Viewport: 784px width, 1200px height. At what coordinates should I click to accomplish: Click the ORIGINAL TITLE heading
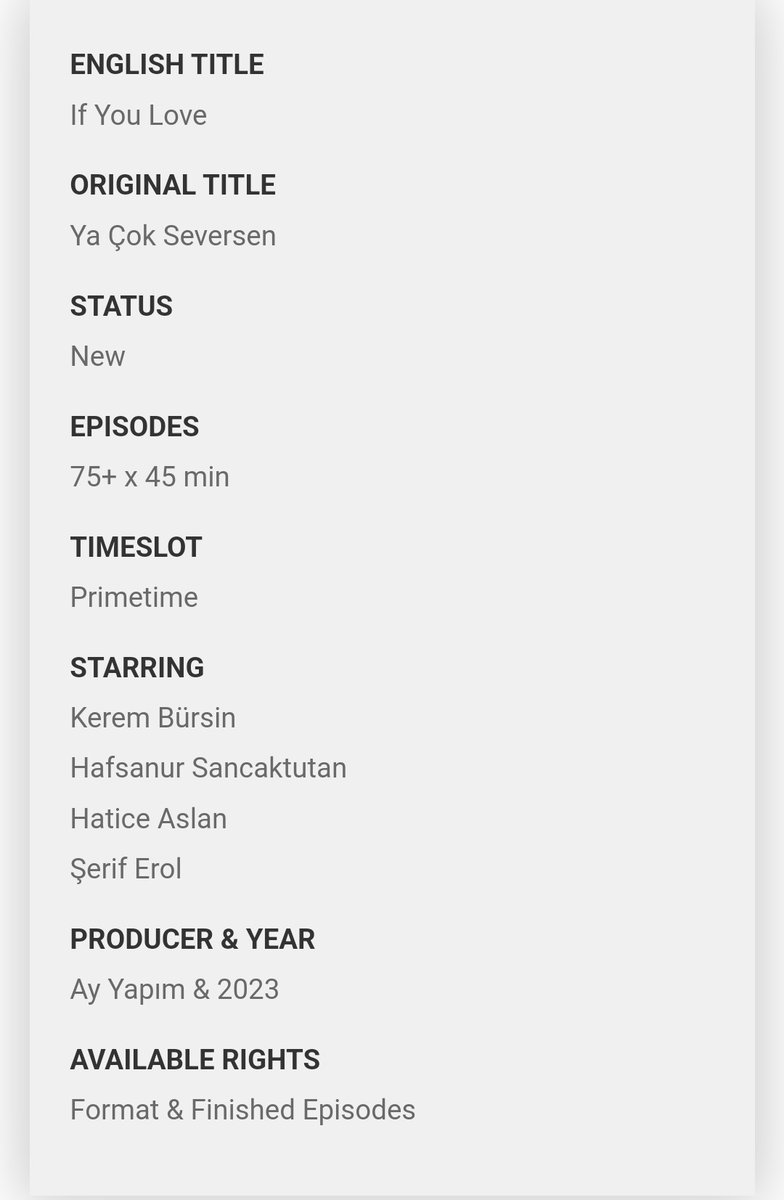click(x=172, y=185)
